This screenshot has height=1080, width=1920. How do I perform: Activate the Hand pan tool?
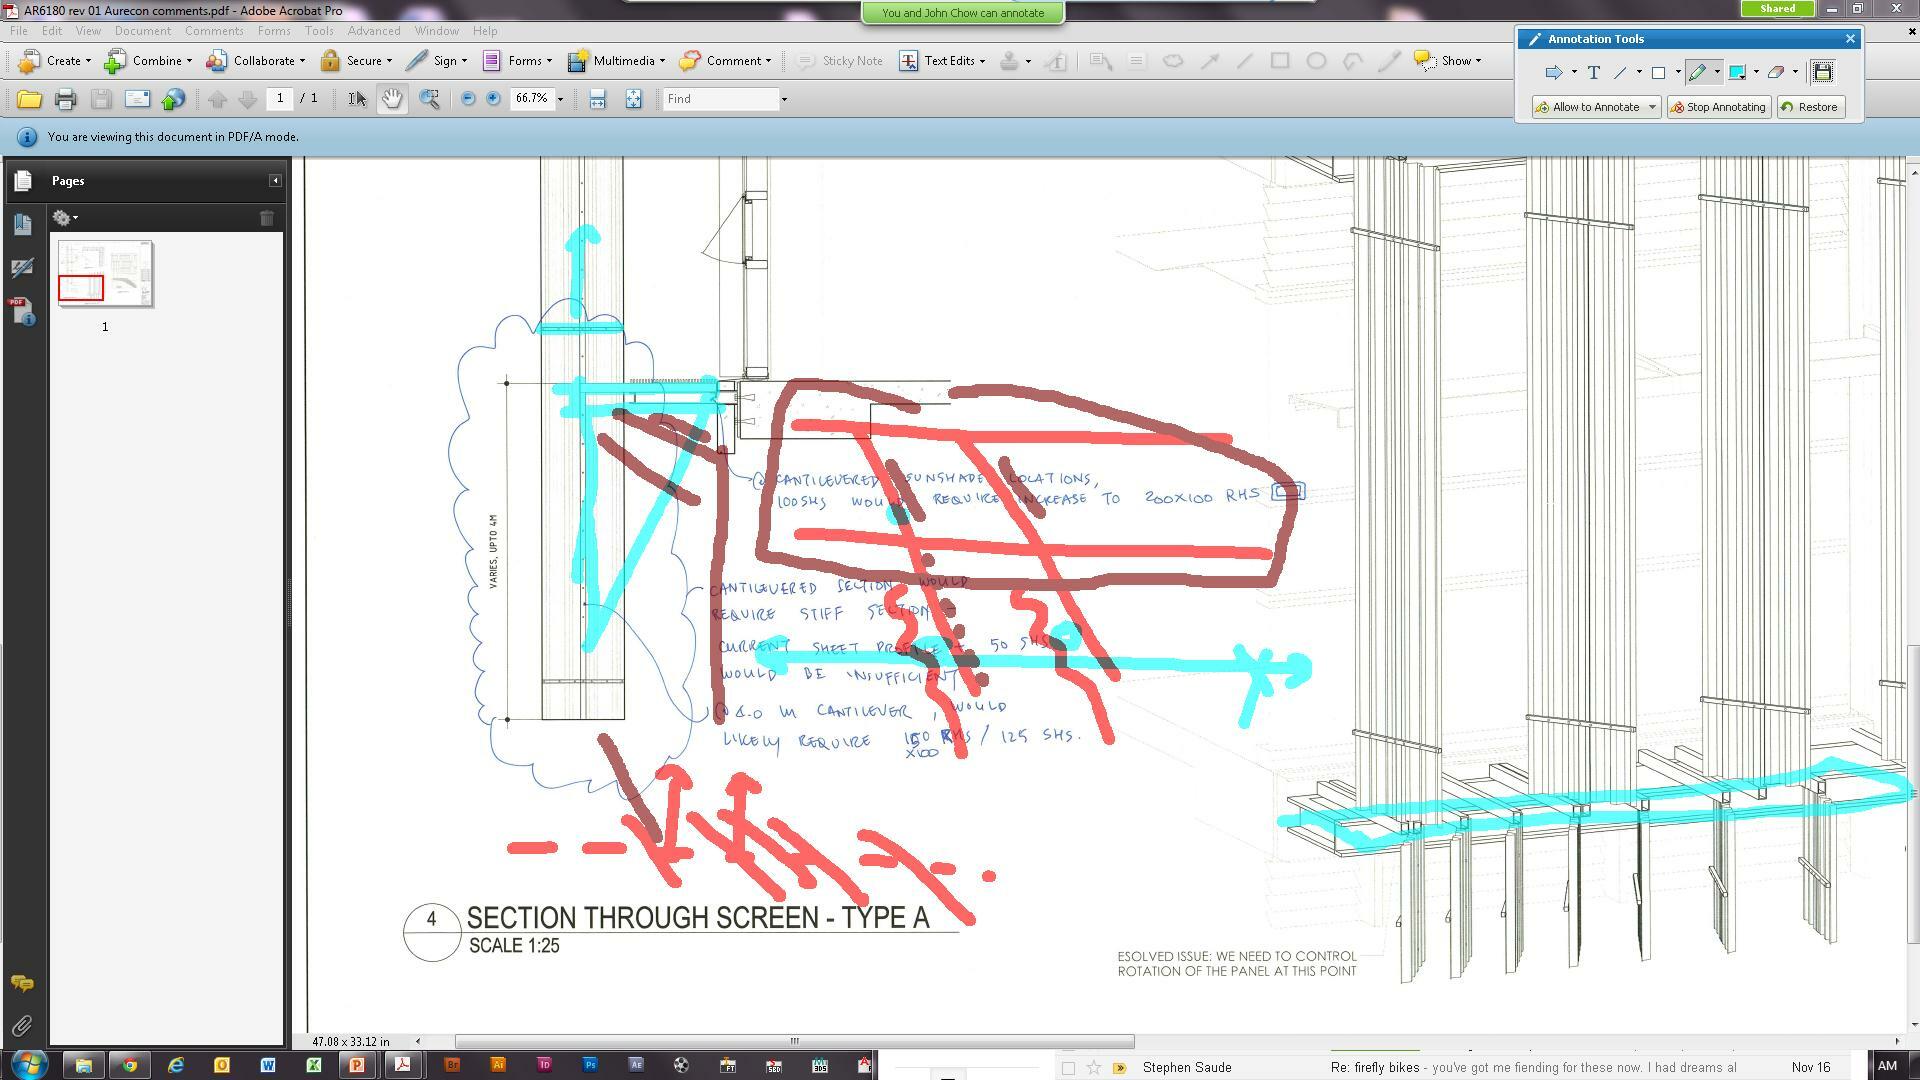392,99
